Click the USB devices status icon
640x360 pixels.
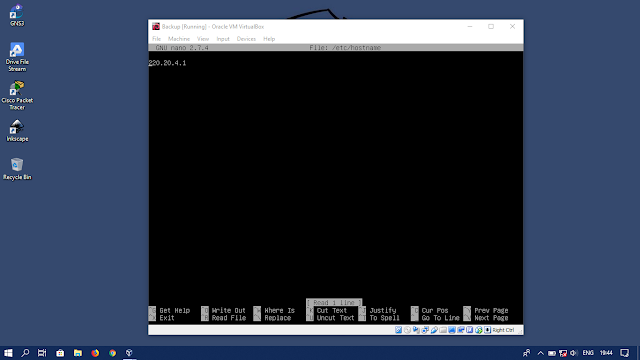click(x=434, y=330)
